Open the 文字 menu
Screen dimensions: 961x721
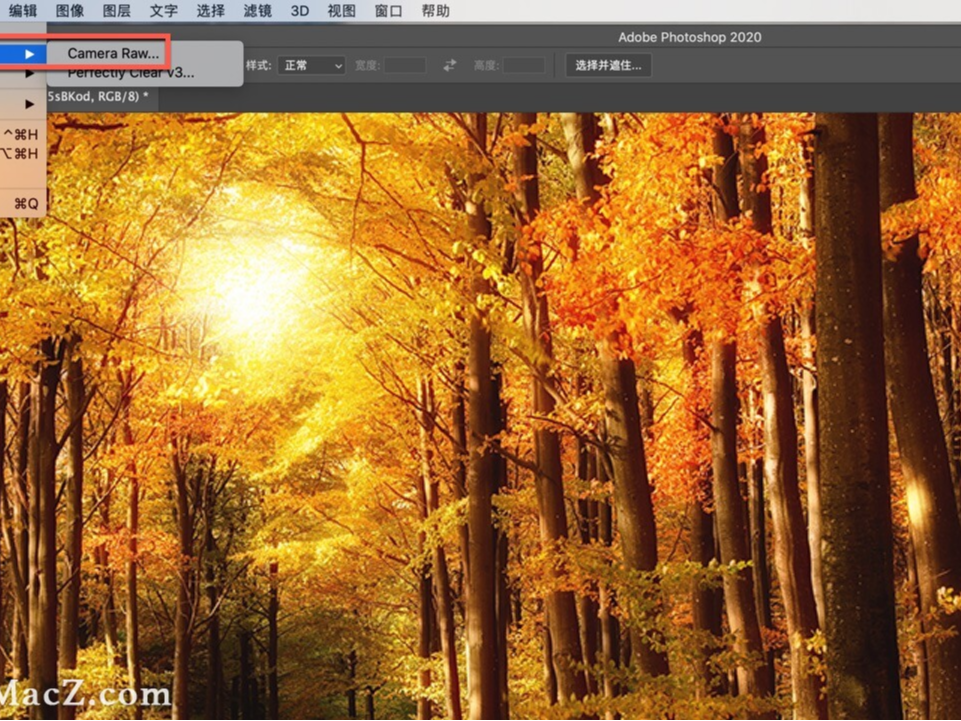[x=163, y=11]
